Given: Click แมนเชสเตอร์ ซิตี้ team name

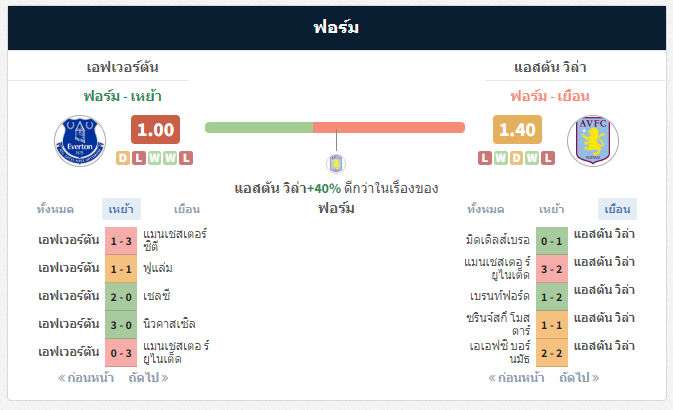Looking at the screenshot, I should pos(175,240).
